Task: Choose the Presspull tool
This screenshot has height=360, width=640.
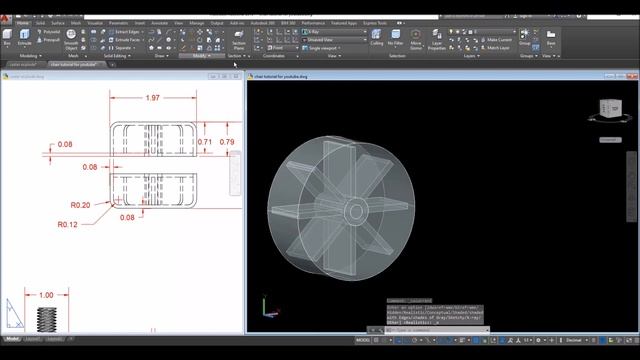Action: tap(49, 40)
